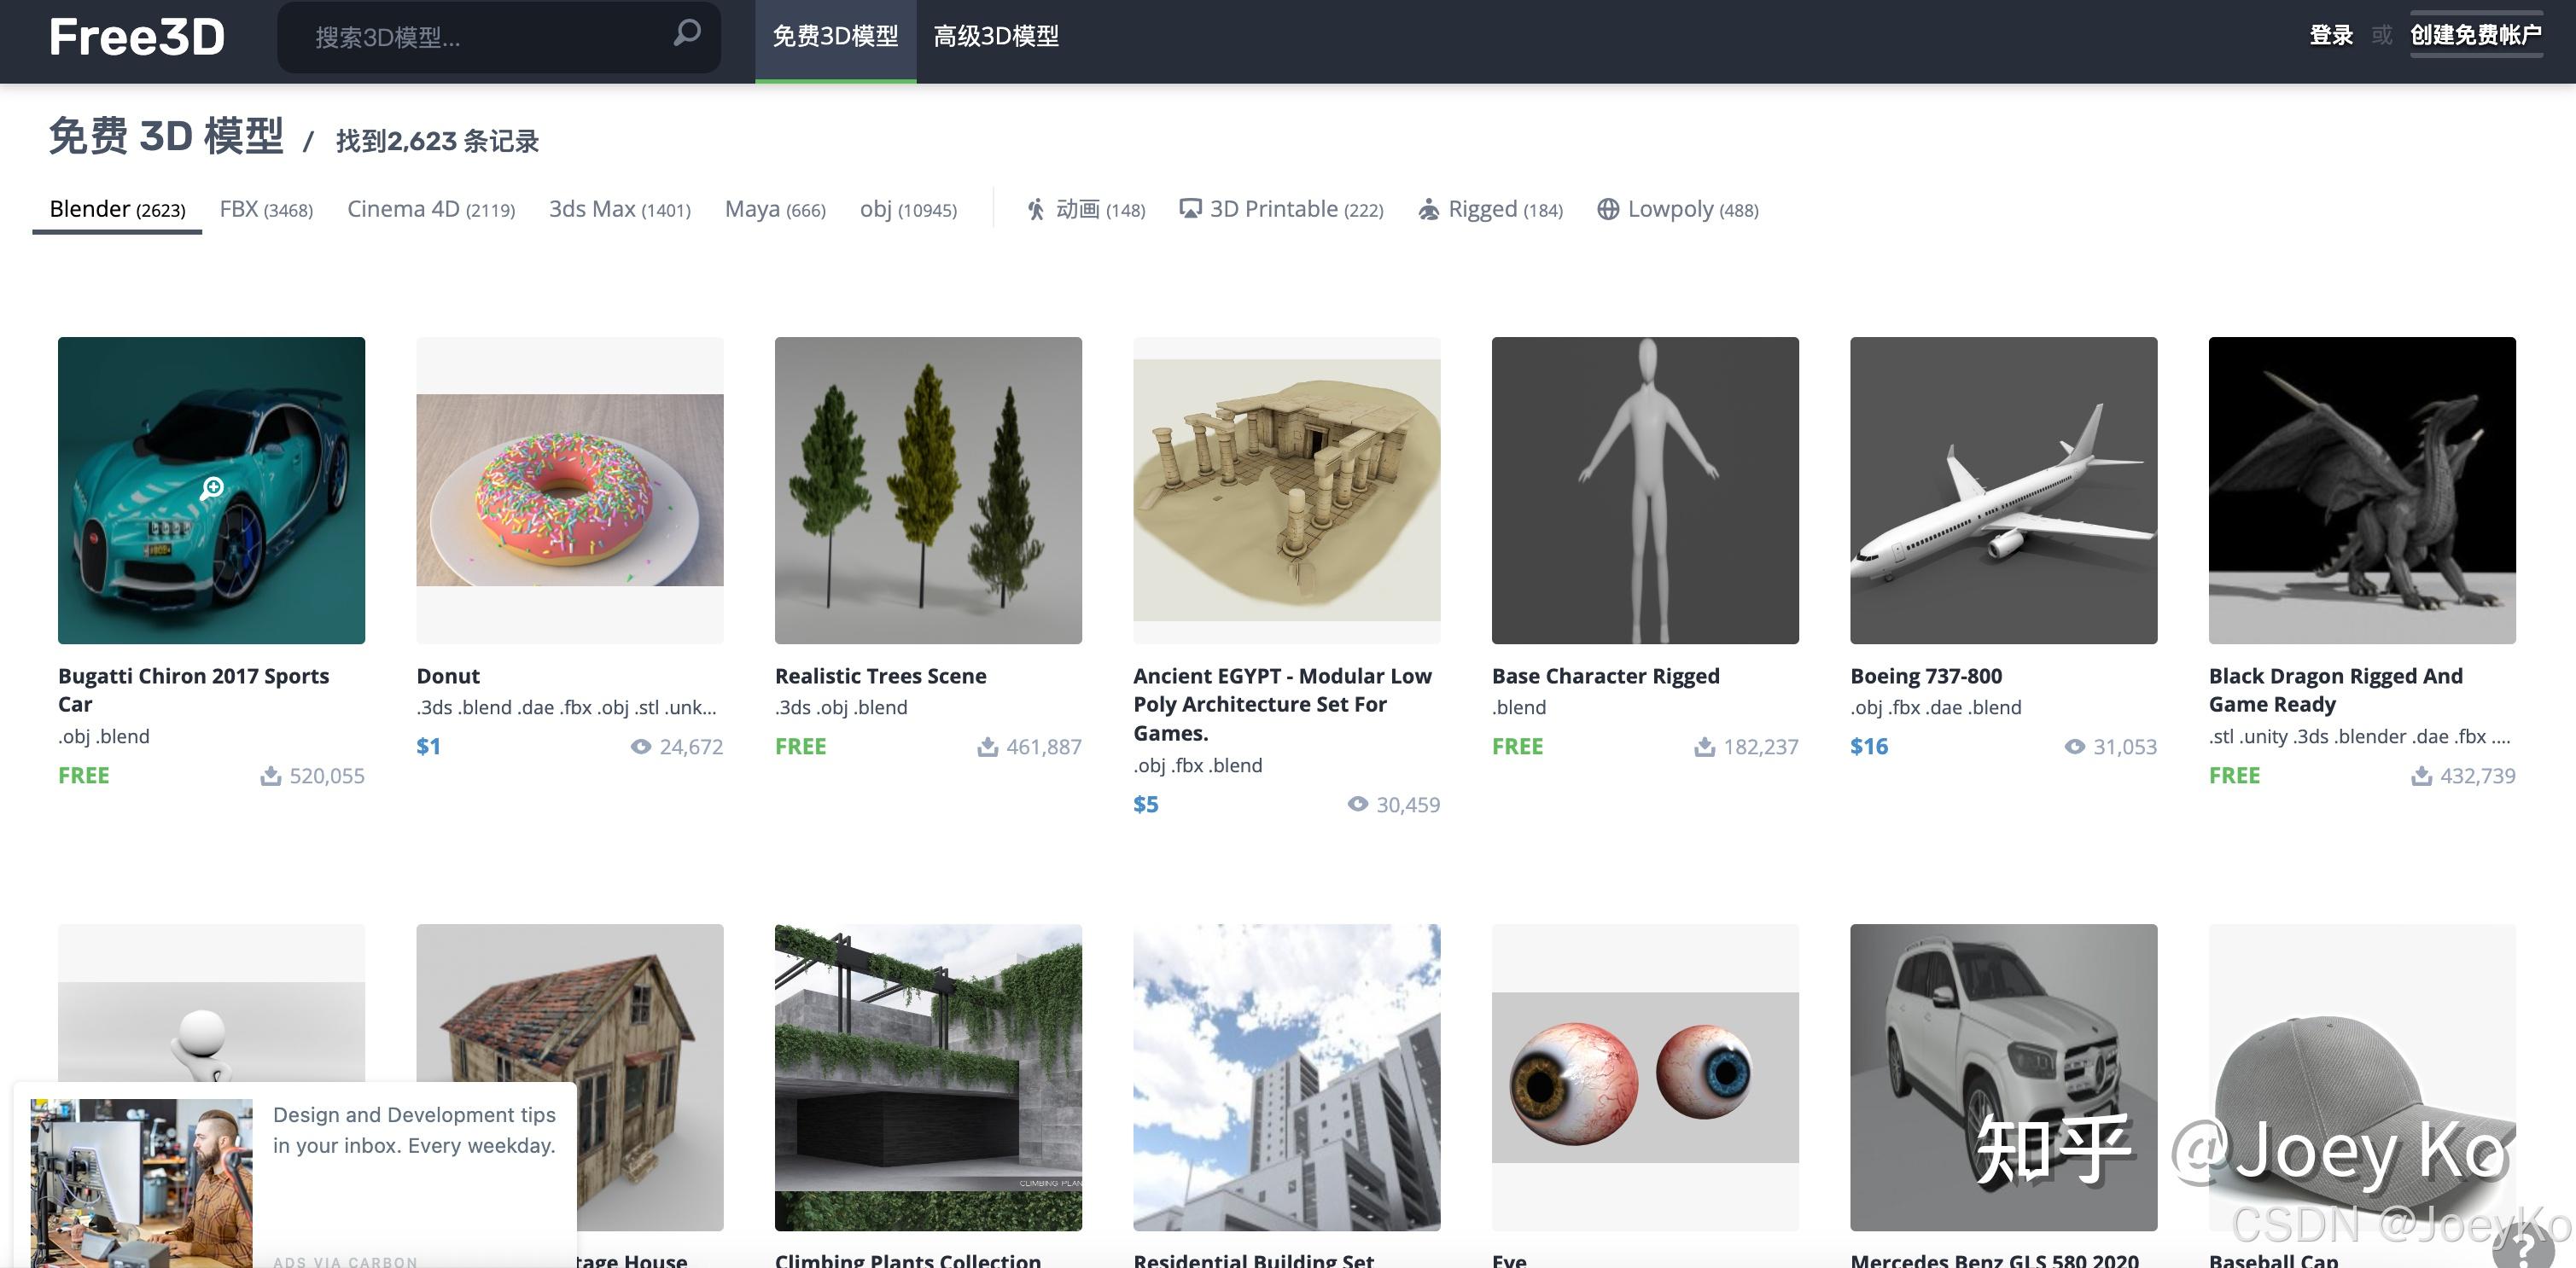
Task: Switch to the 高级3D模型 tab
Action: [996, 36]
